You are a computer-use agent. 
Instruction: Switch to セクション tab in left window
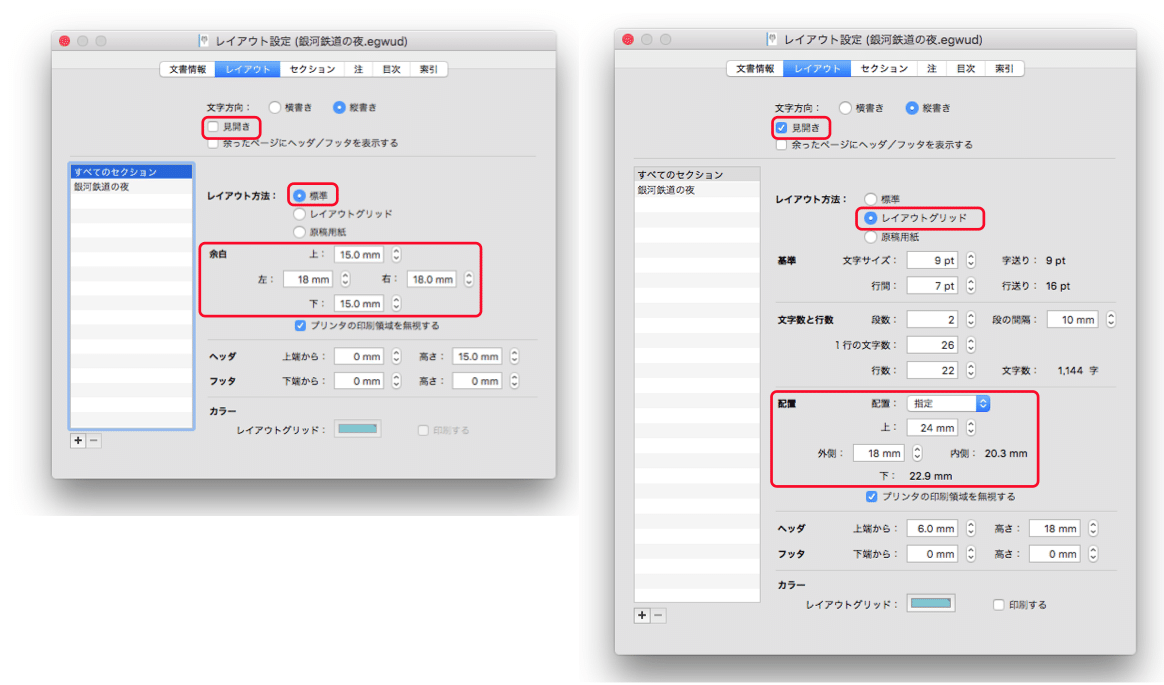click(x=312, y=69)
